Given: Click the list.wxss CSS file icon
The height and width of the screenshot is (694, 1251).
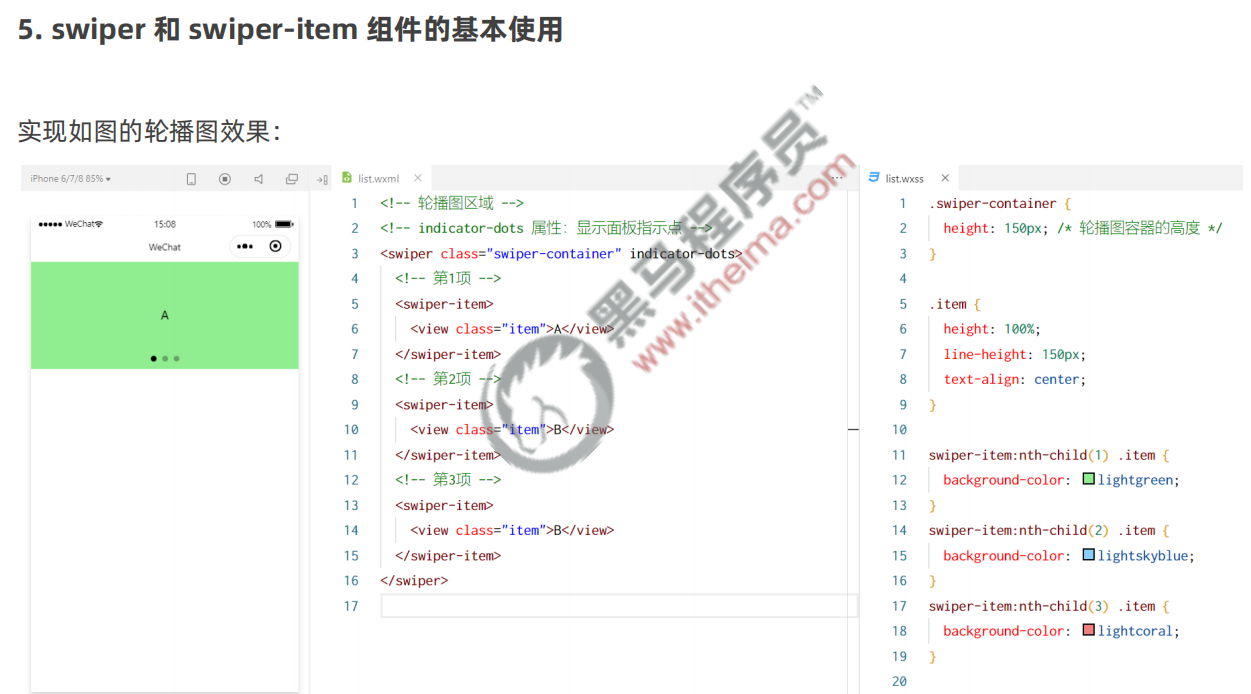Looking at the screenshot, I should tap(874, 178).
